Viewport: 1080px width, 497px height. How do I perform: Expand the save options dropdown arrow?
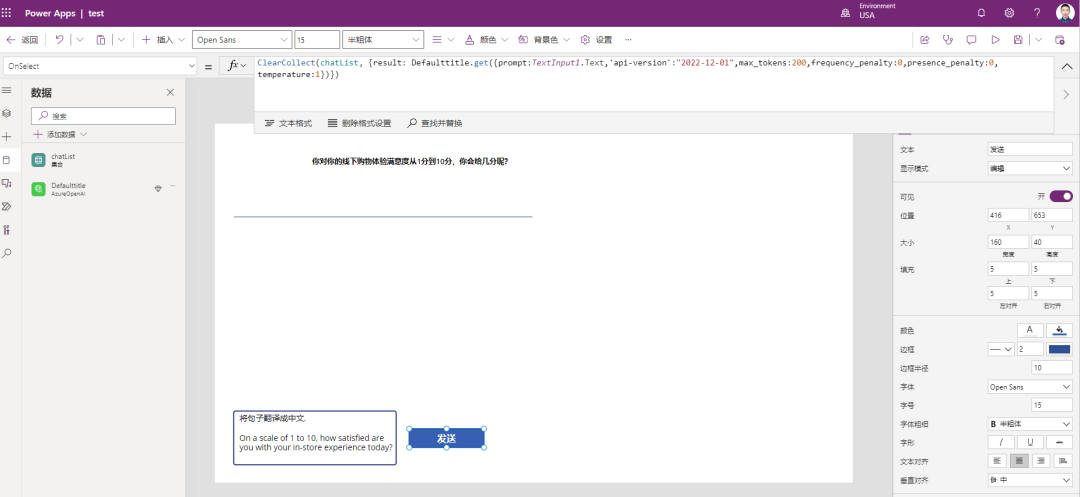1039,40
